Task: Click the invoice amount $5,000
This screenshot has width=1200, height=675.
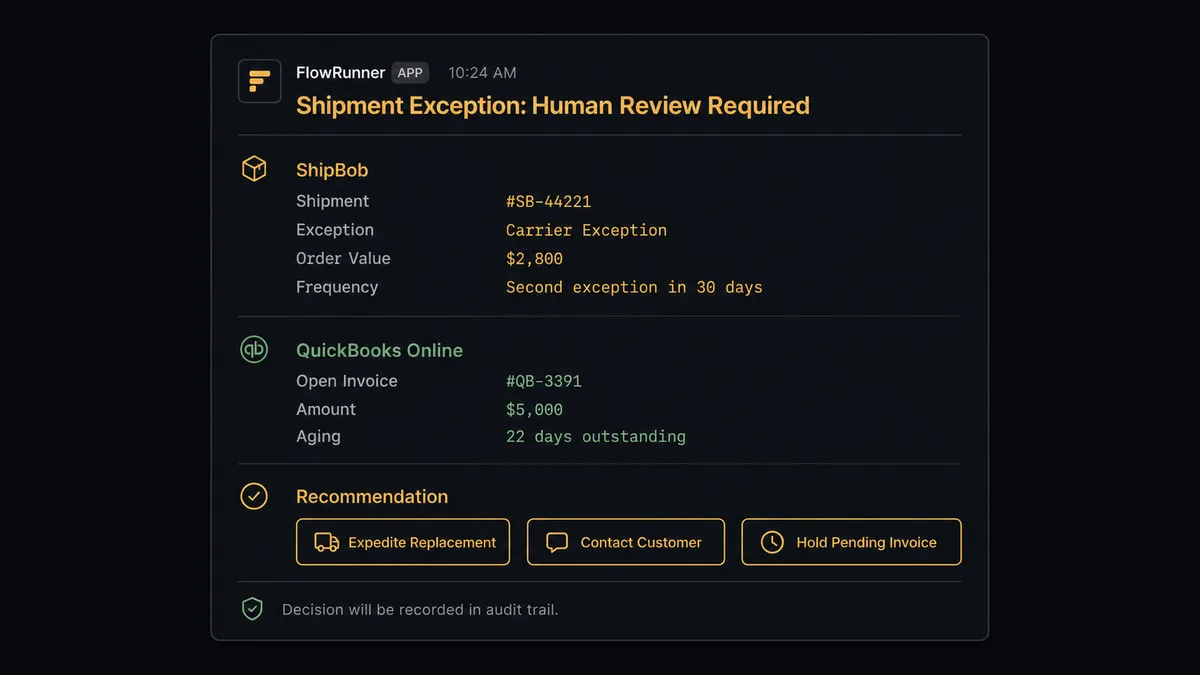Action: tap(534, 409)
